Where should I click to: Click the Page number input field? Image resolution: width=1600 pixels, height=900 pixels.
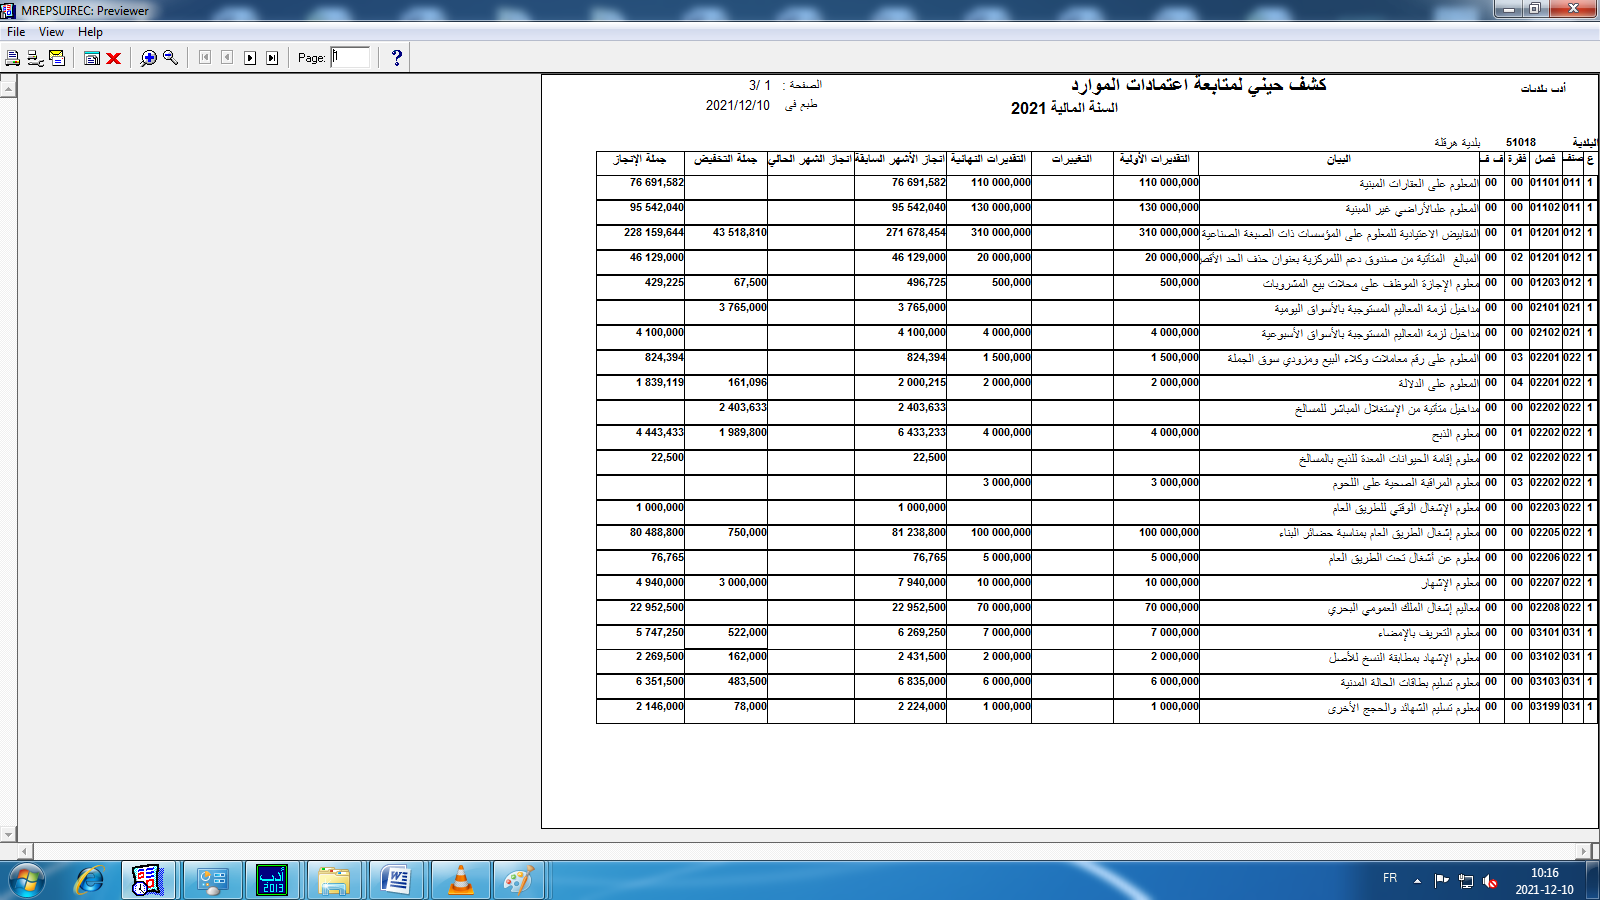(x=350, y=58)
